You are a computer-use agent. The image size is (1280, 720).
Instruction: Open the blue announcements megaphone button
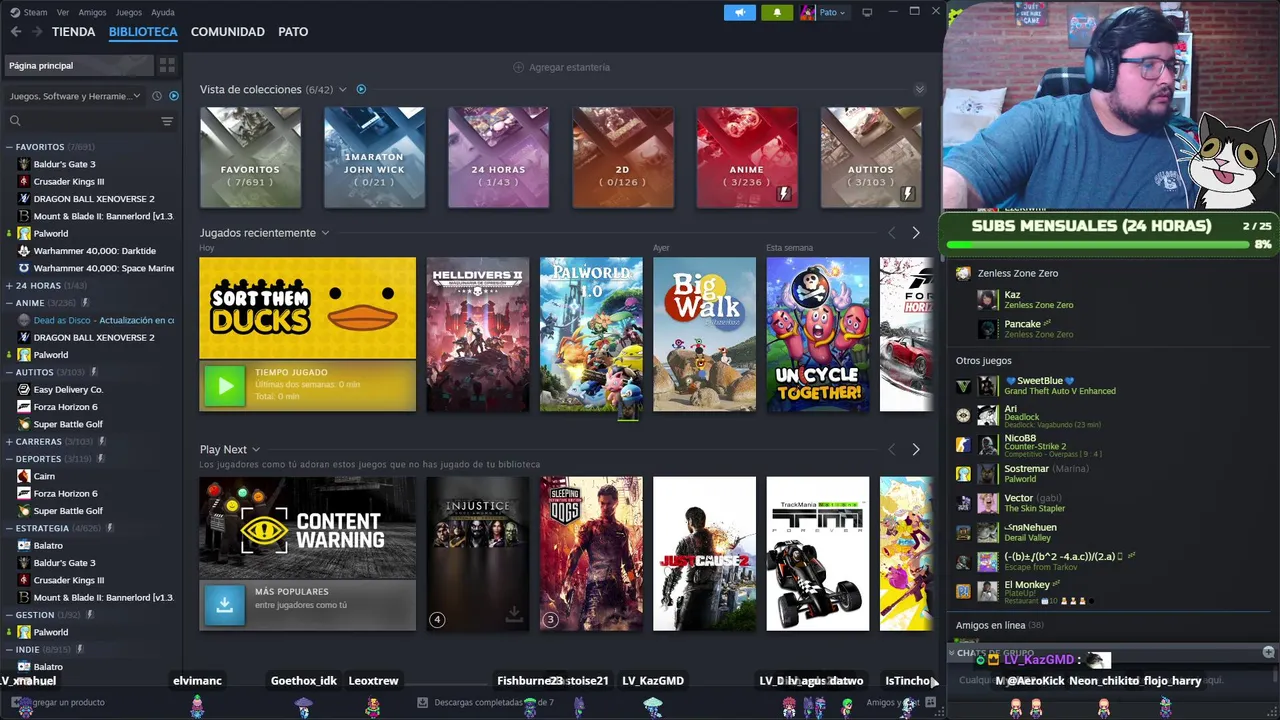pos(740,12)
